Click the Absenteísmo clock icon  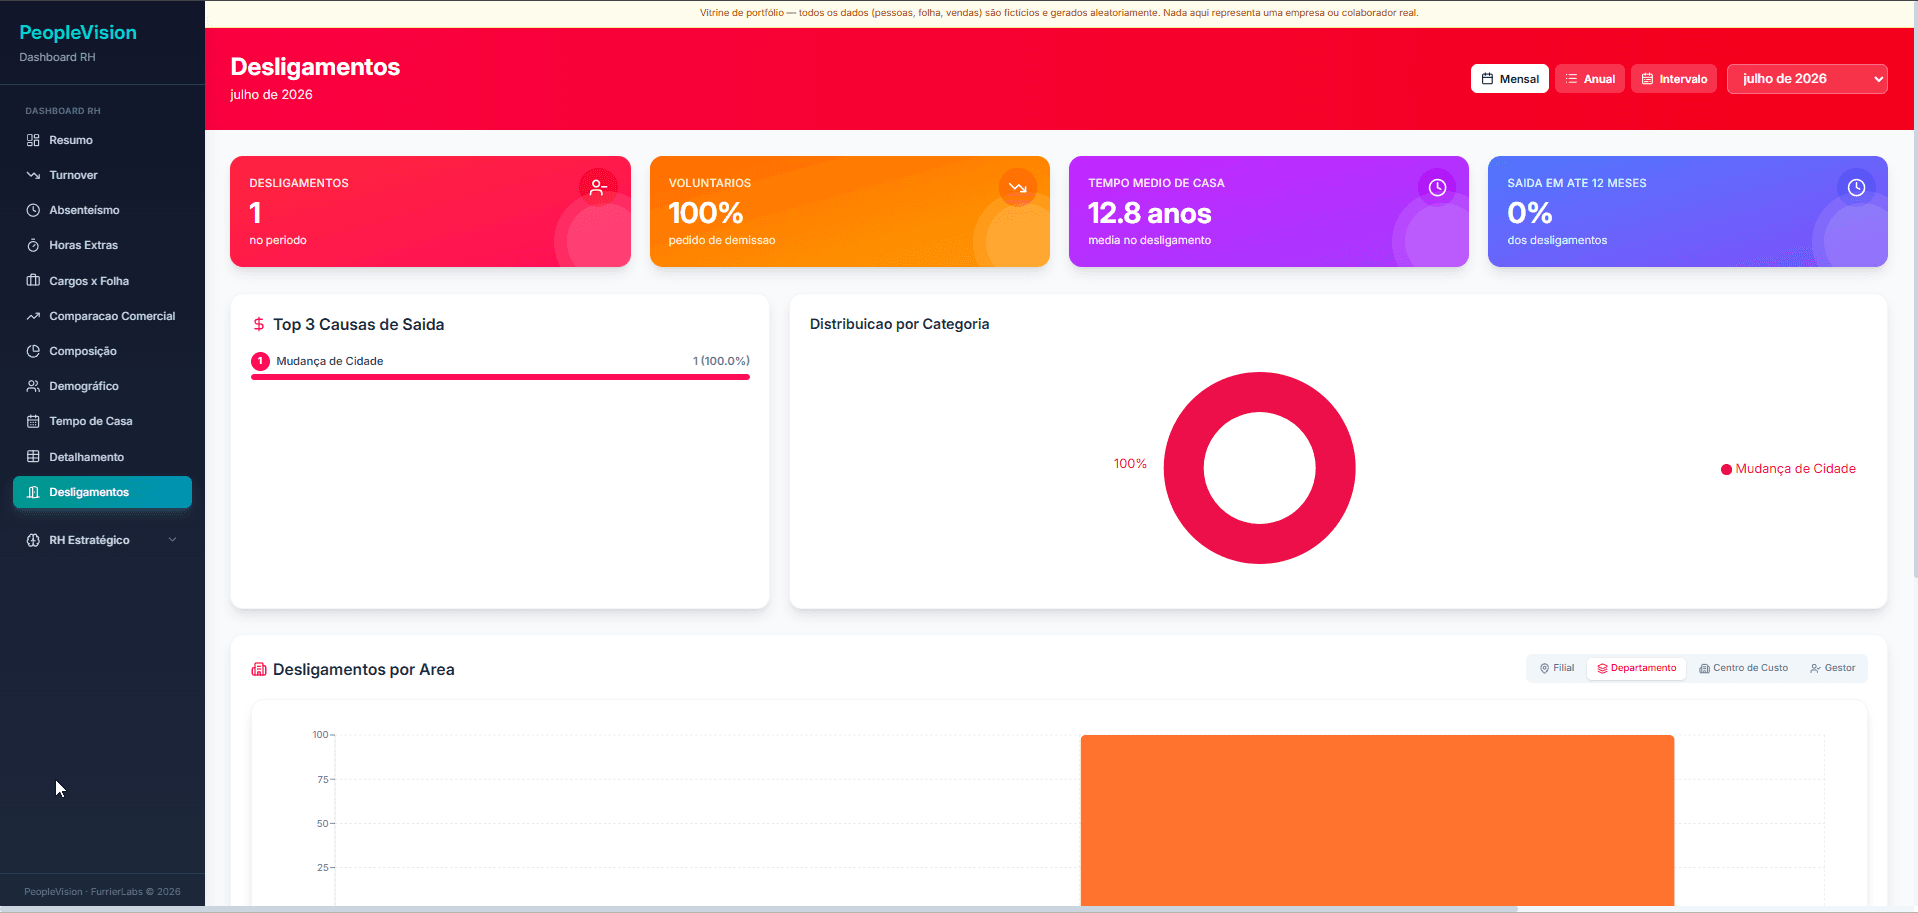click(33, 210)
